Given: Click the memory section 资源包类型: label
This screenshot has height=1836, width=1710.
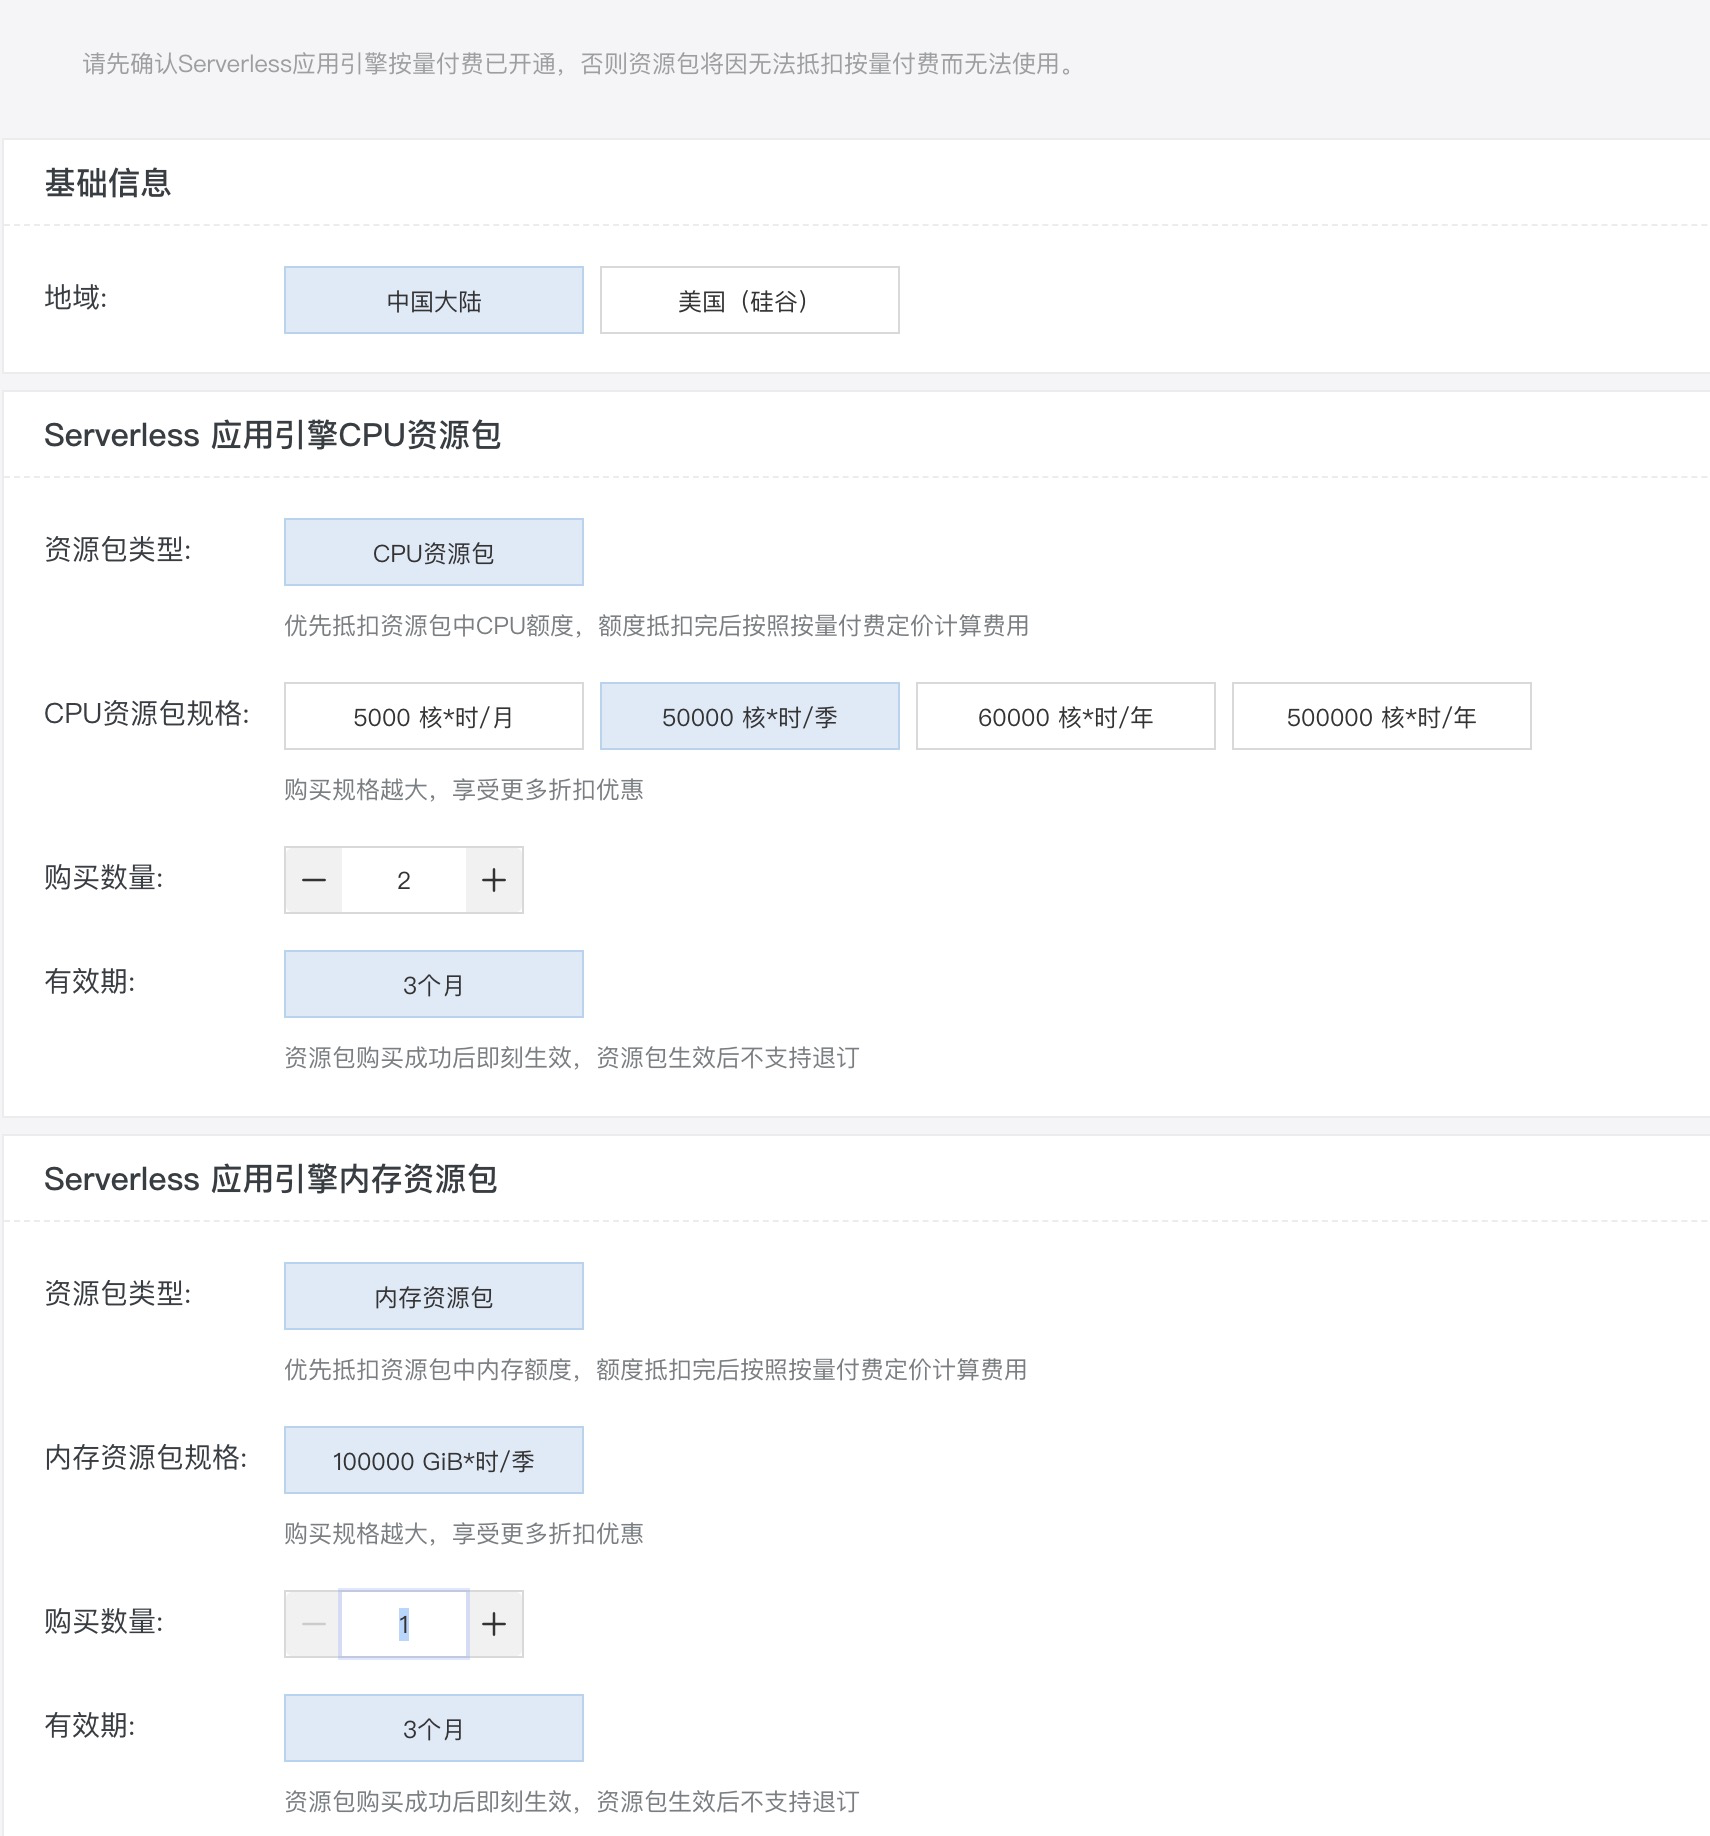Looking at the screenshot, I should tap(118, 1293).
